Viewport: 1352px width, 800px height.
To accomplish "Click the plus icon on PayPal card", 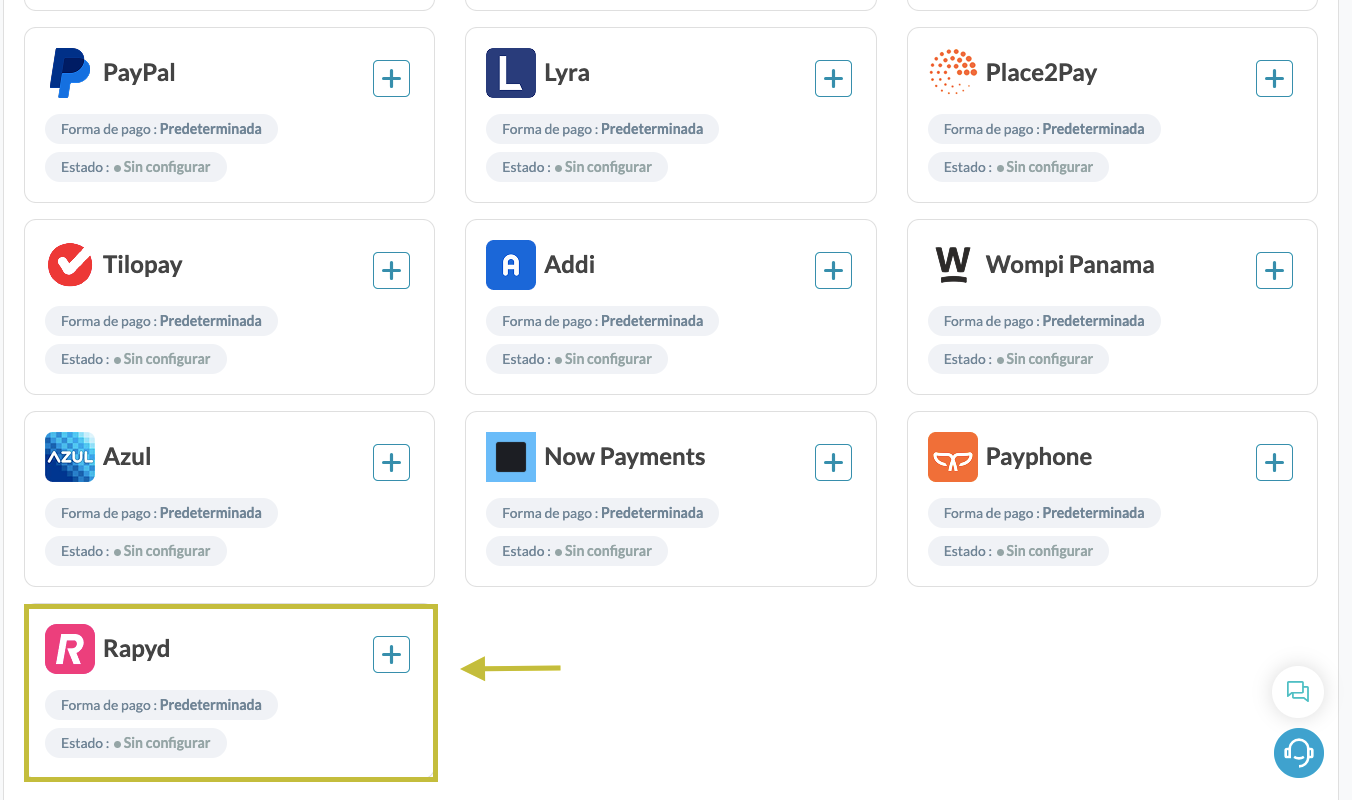I will (x=391, y=78).
